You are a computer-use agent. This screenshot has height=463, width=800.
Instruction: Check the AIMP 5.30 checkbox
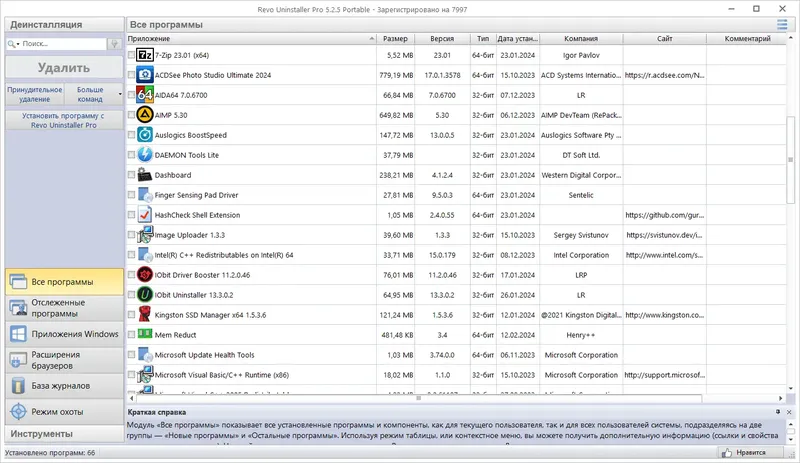(131, 115)
